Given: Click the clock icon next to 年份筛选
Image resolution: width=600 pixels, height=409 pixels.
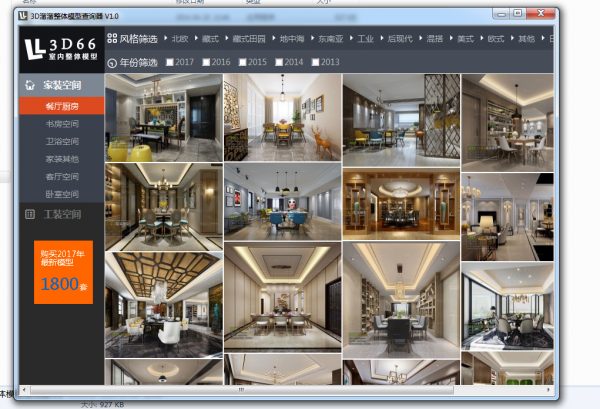Looking at the screenshot, I should coord(111,62).
